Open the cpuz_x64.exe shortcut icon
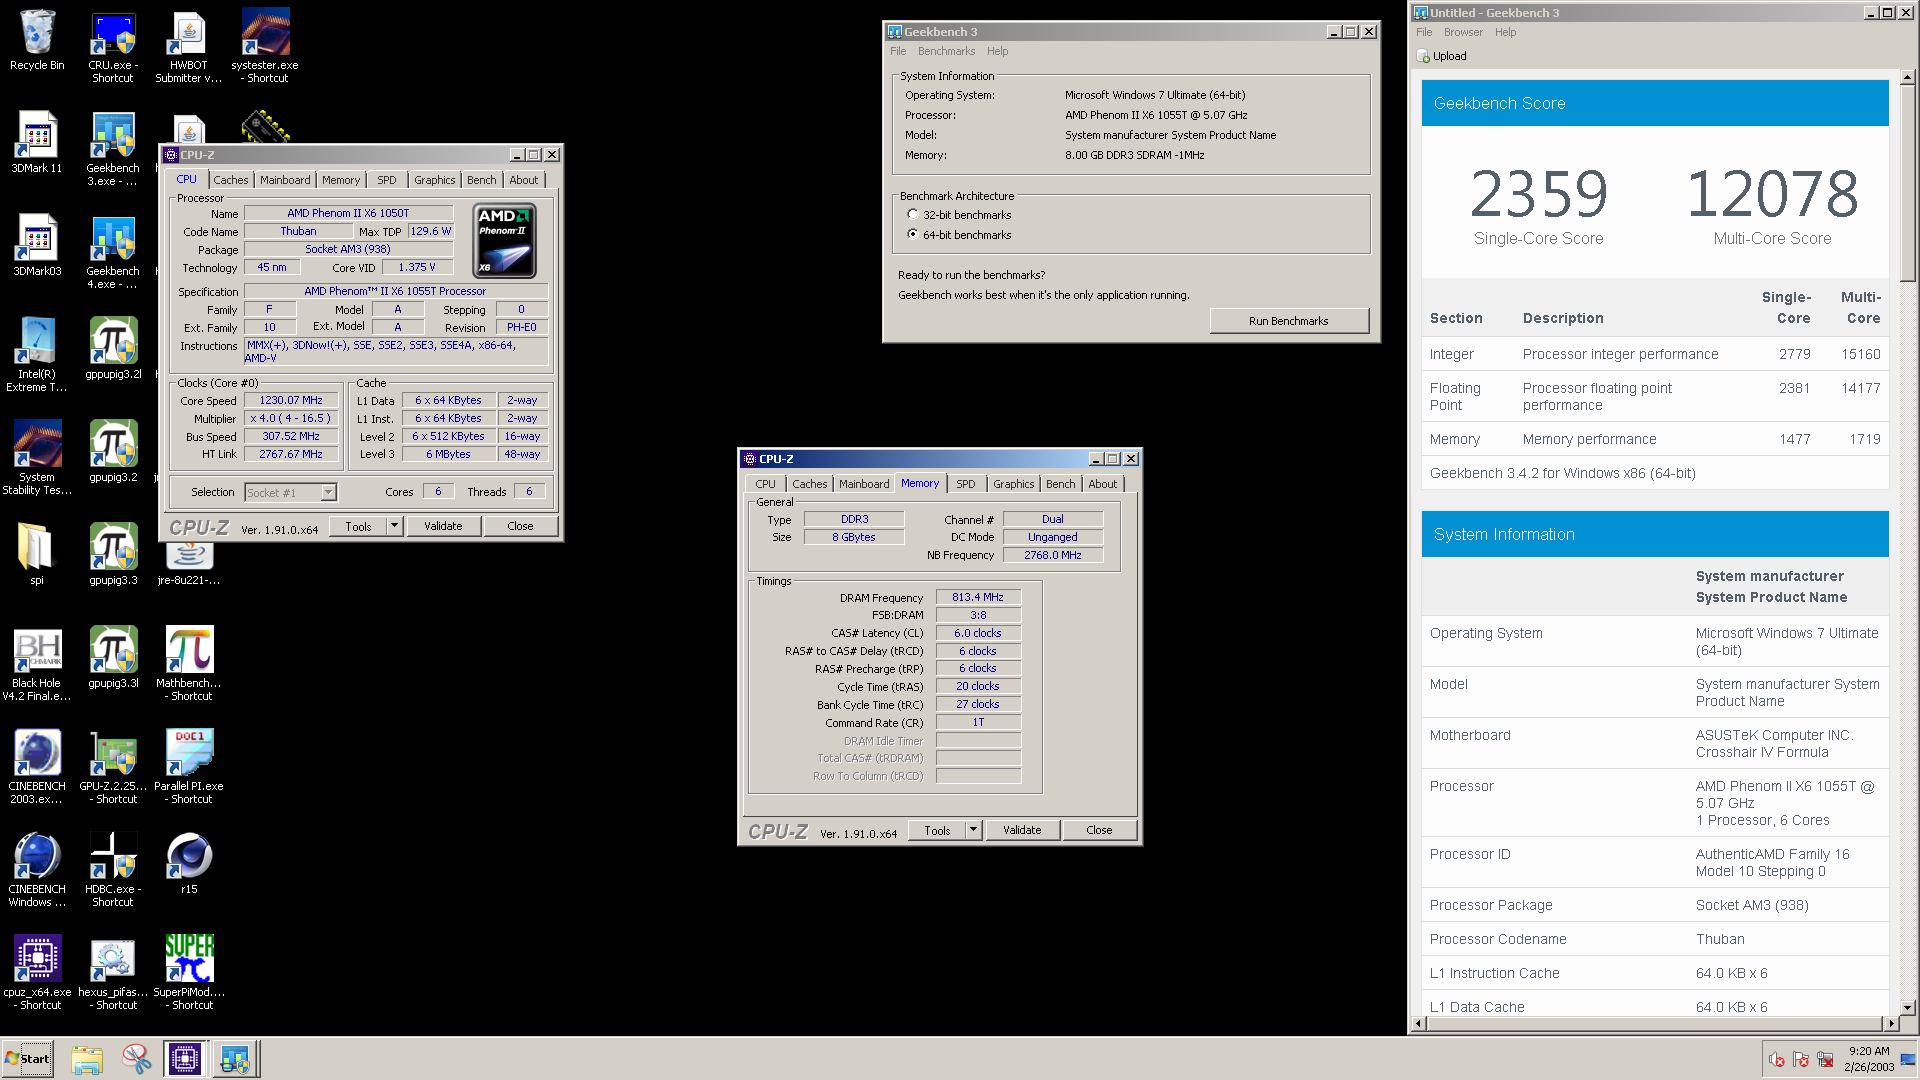Image resolution: width=1920 pixels, height=1080 pixels. (x=37, y=973)
